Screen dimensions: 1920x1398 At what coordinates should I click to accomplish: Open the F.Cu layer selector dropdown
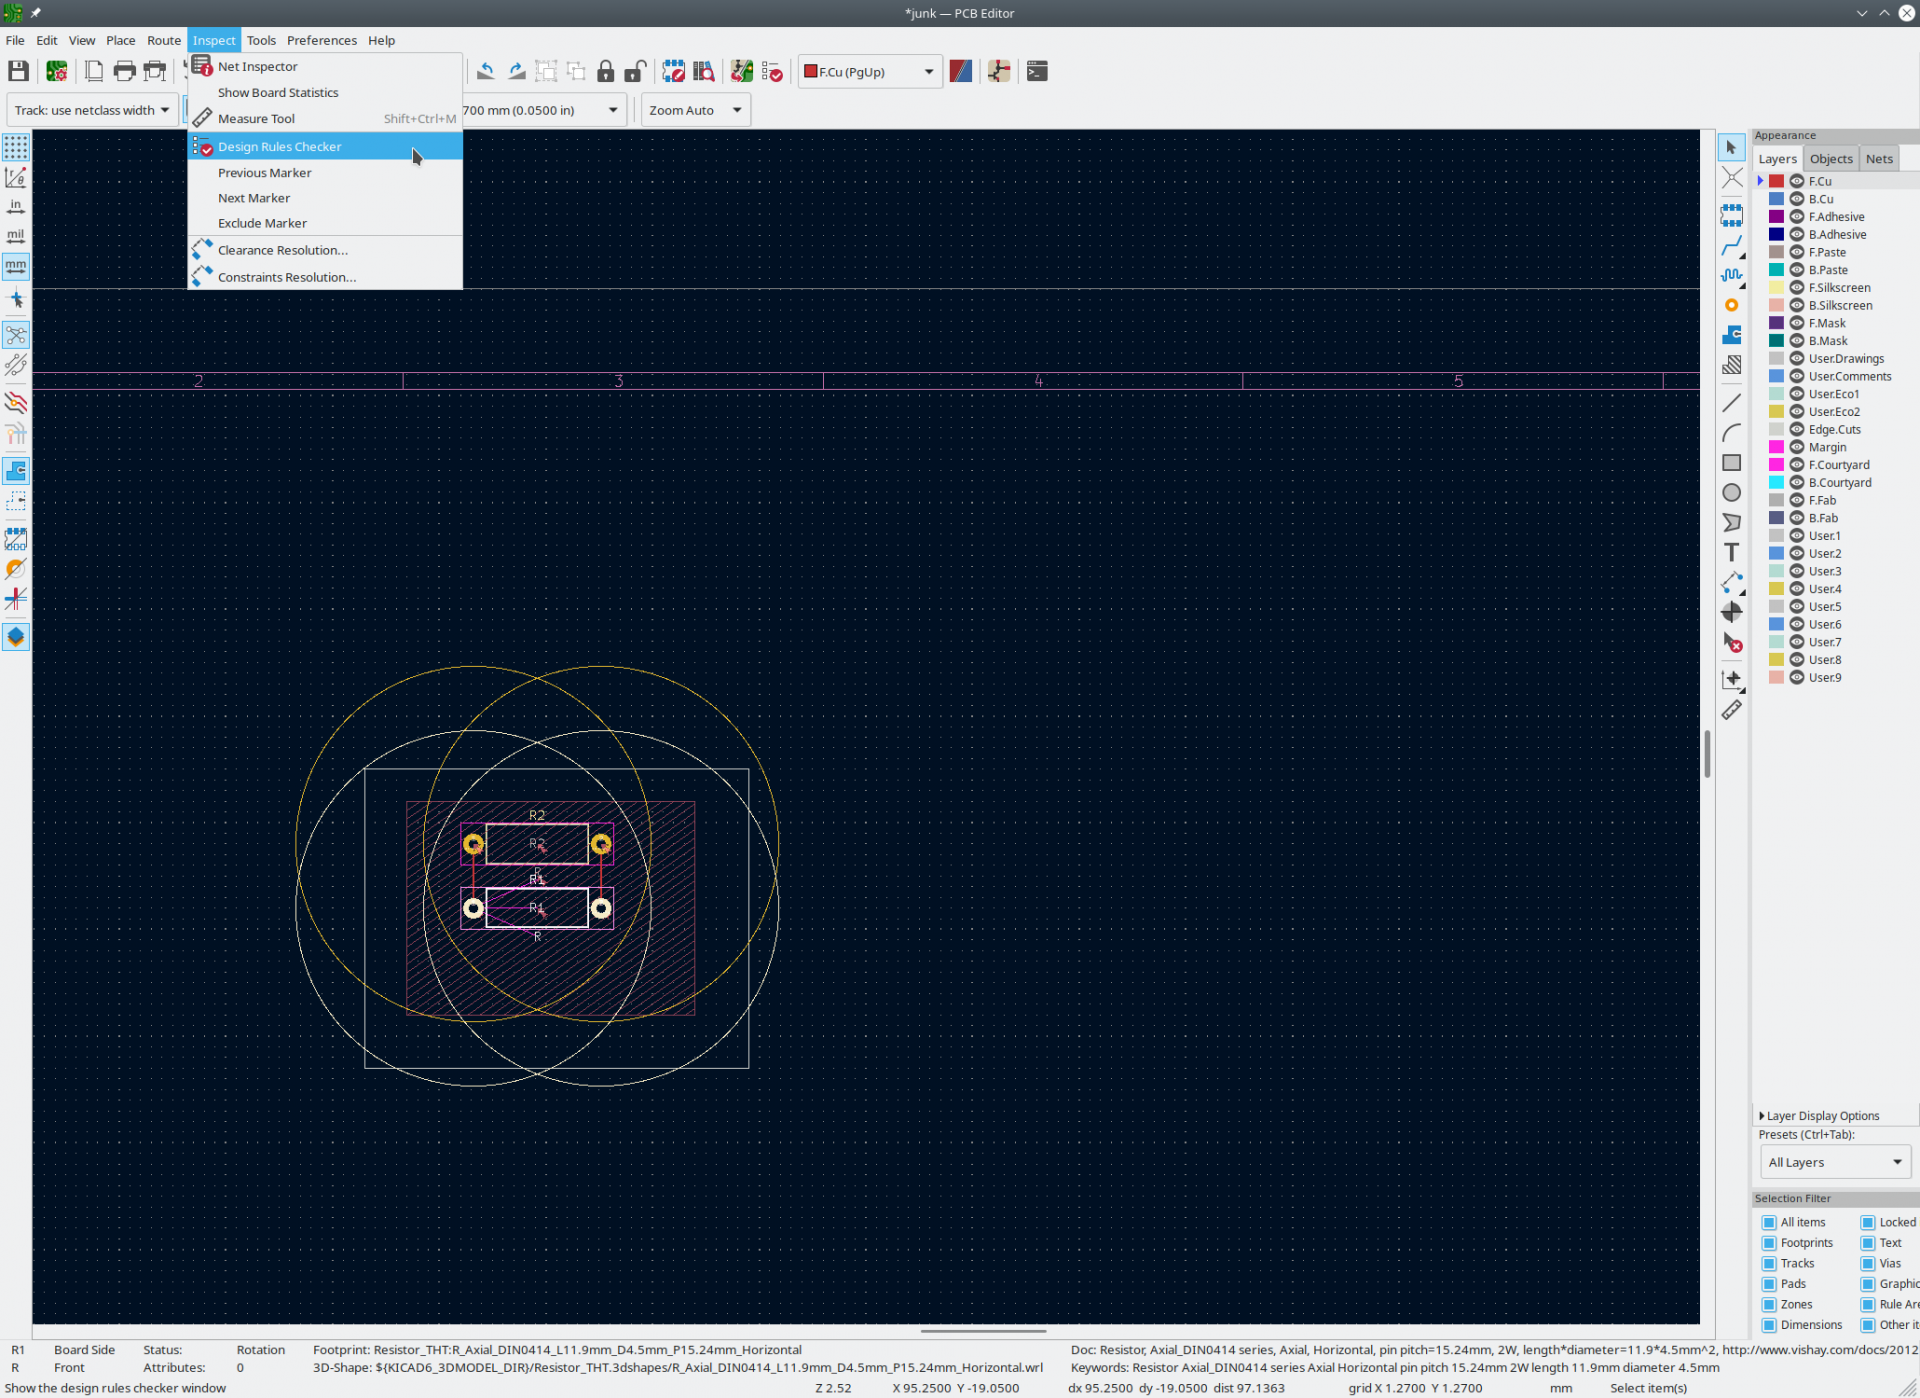pyautogui.click(x=869, y=72)
